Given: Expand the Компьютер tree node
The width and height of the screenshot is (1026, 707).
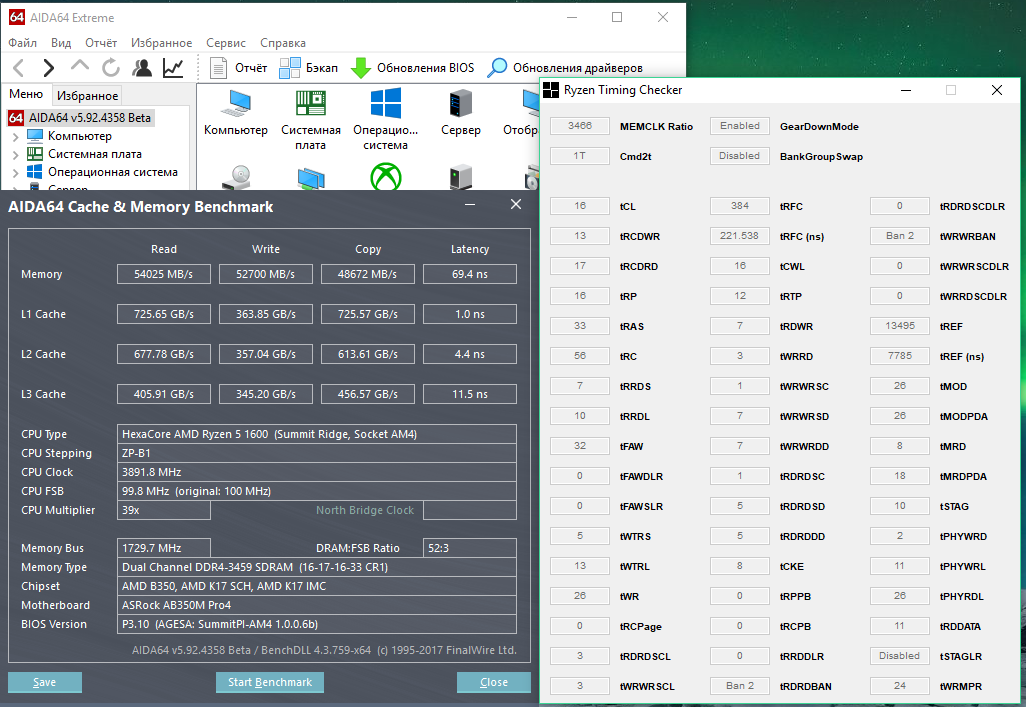Looking at the screenshot, I should [16, 136].
